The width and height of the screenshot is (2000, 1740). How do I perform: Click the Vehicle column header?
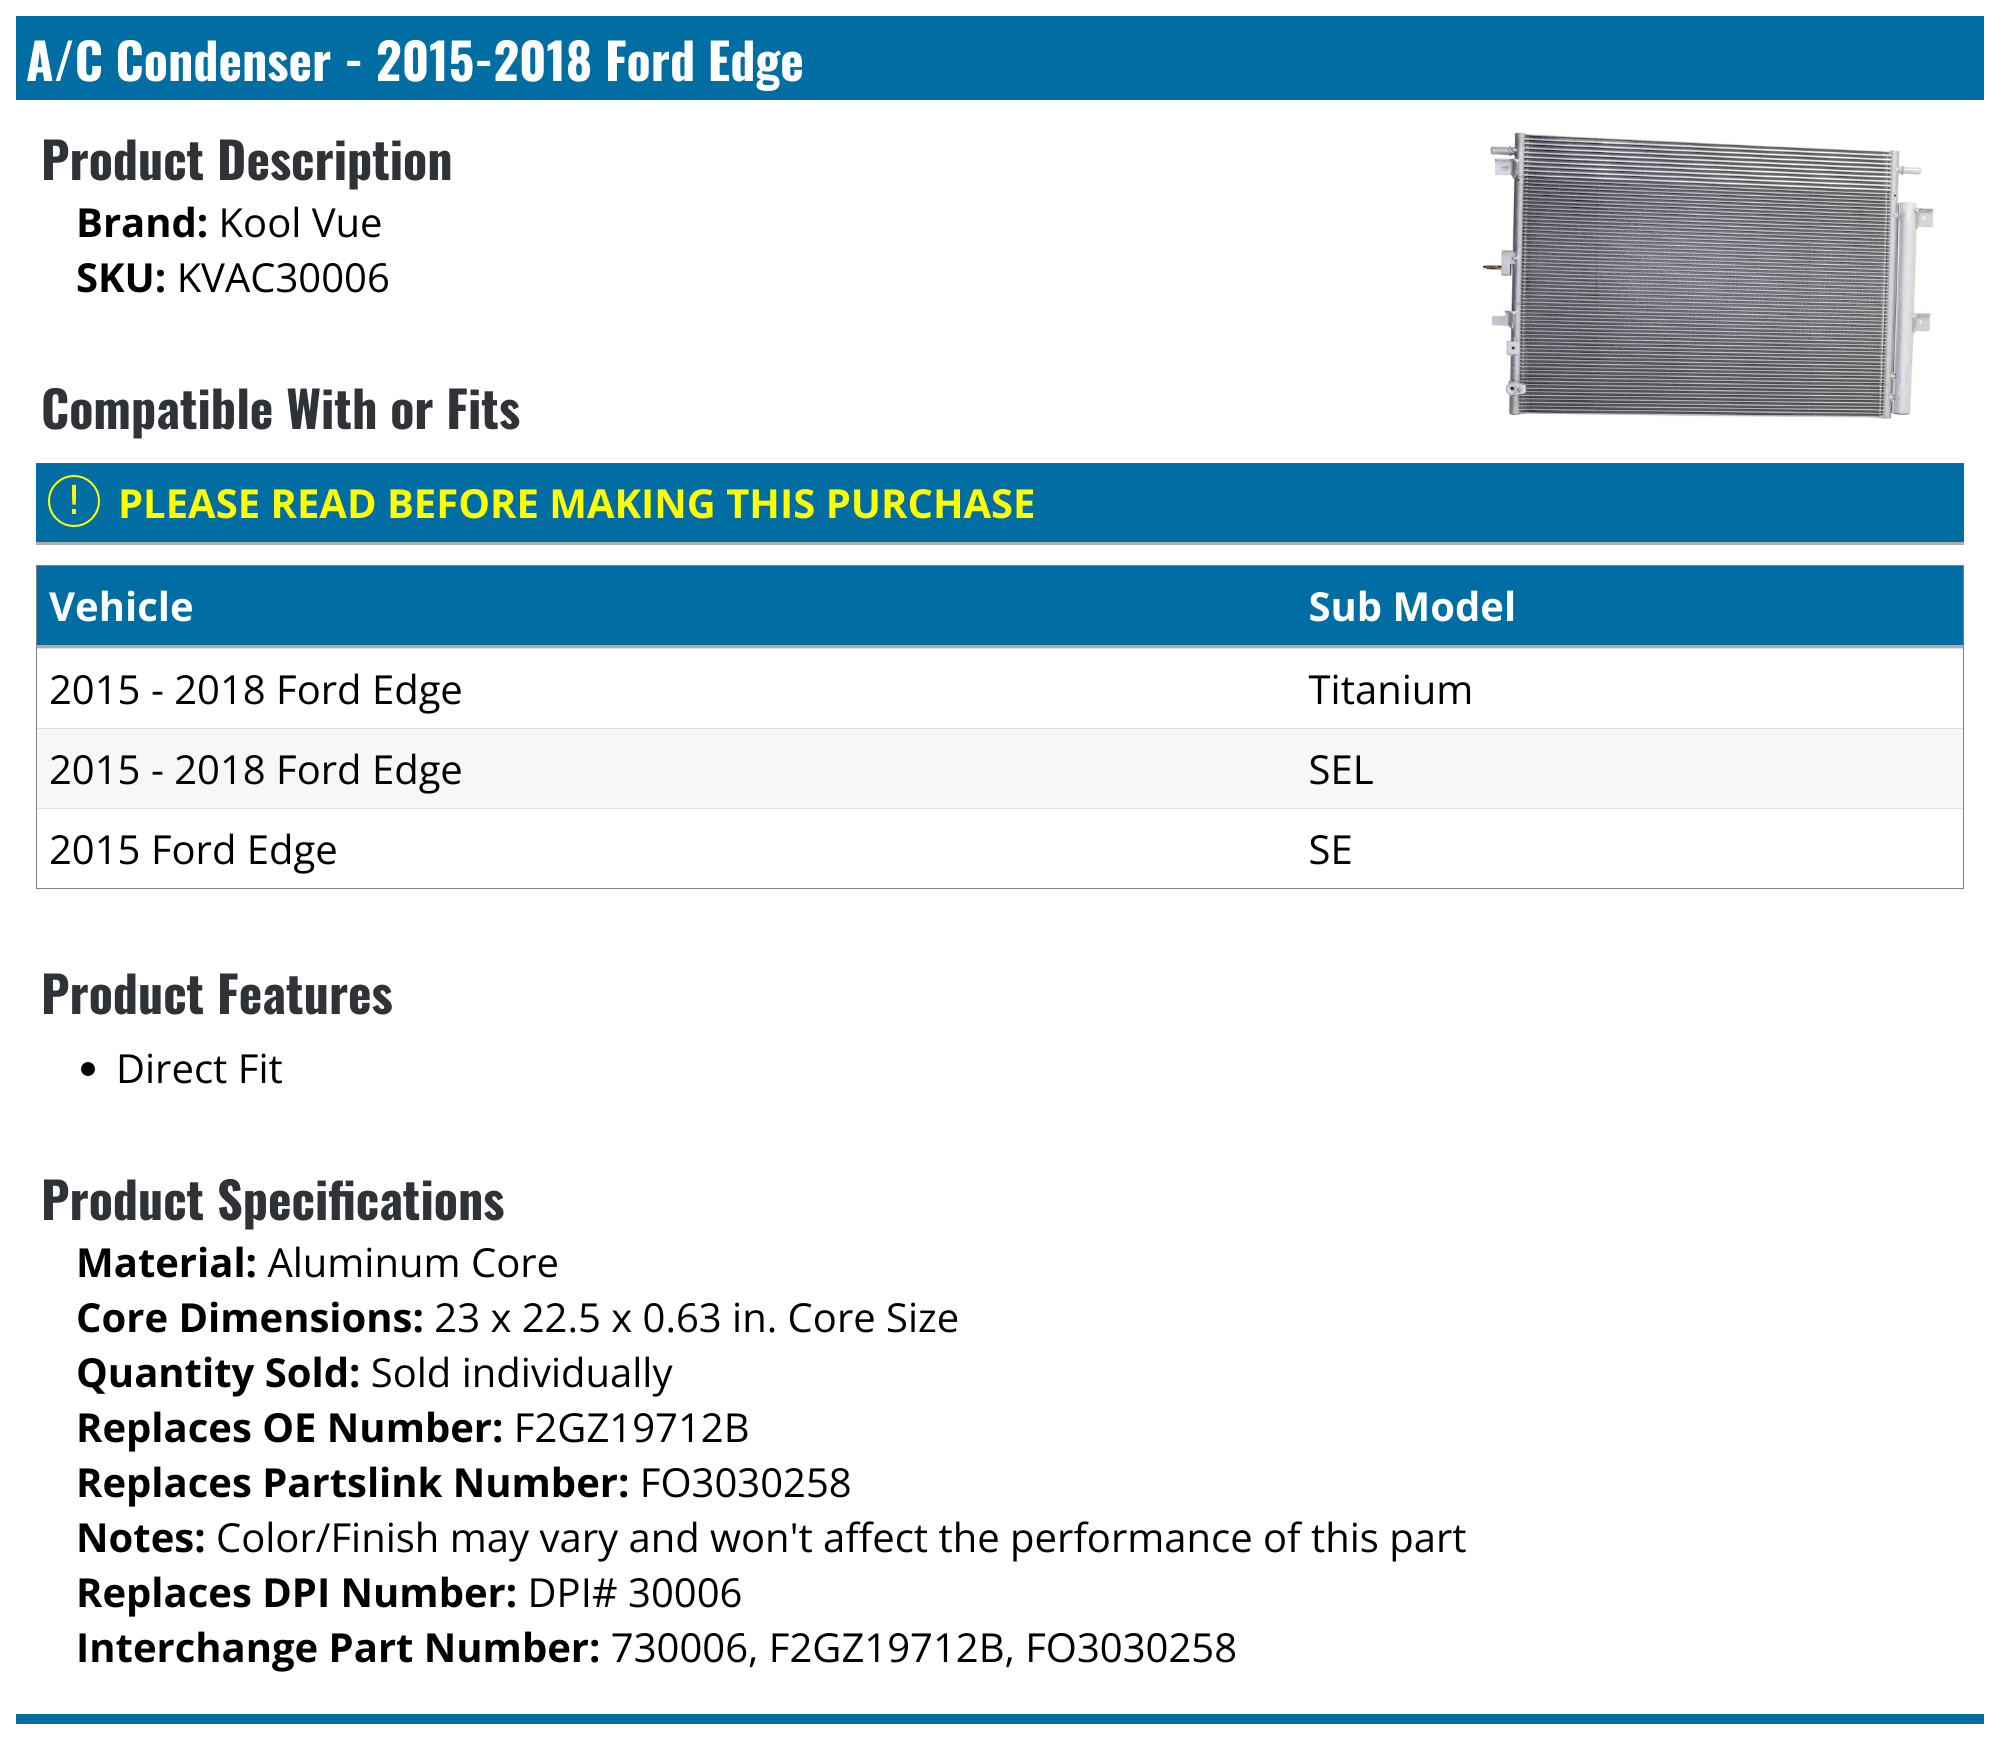point(121,607)
